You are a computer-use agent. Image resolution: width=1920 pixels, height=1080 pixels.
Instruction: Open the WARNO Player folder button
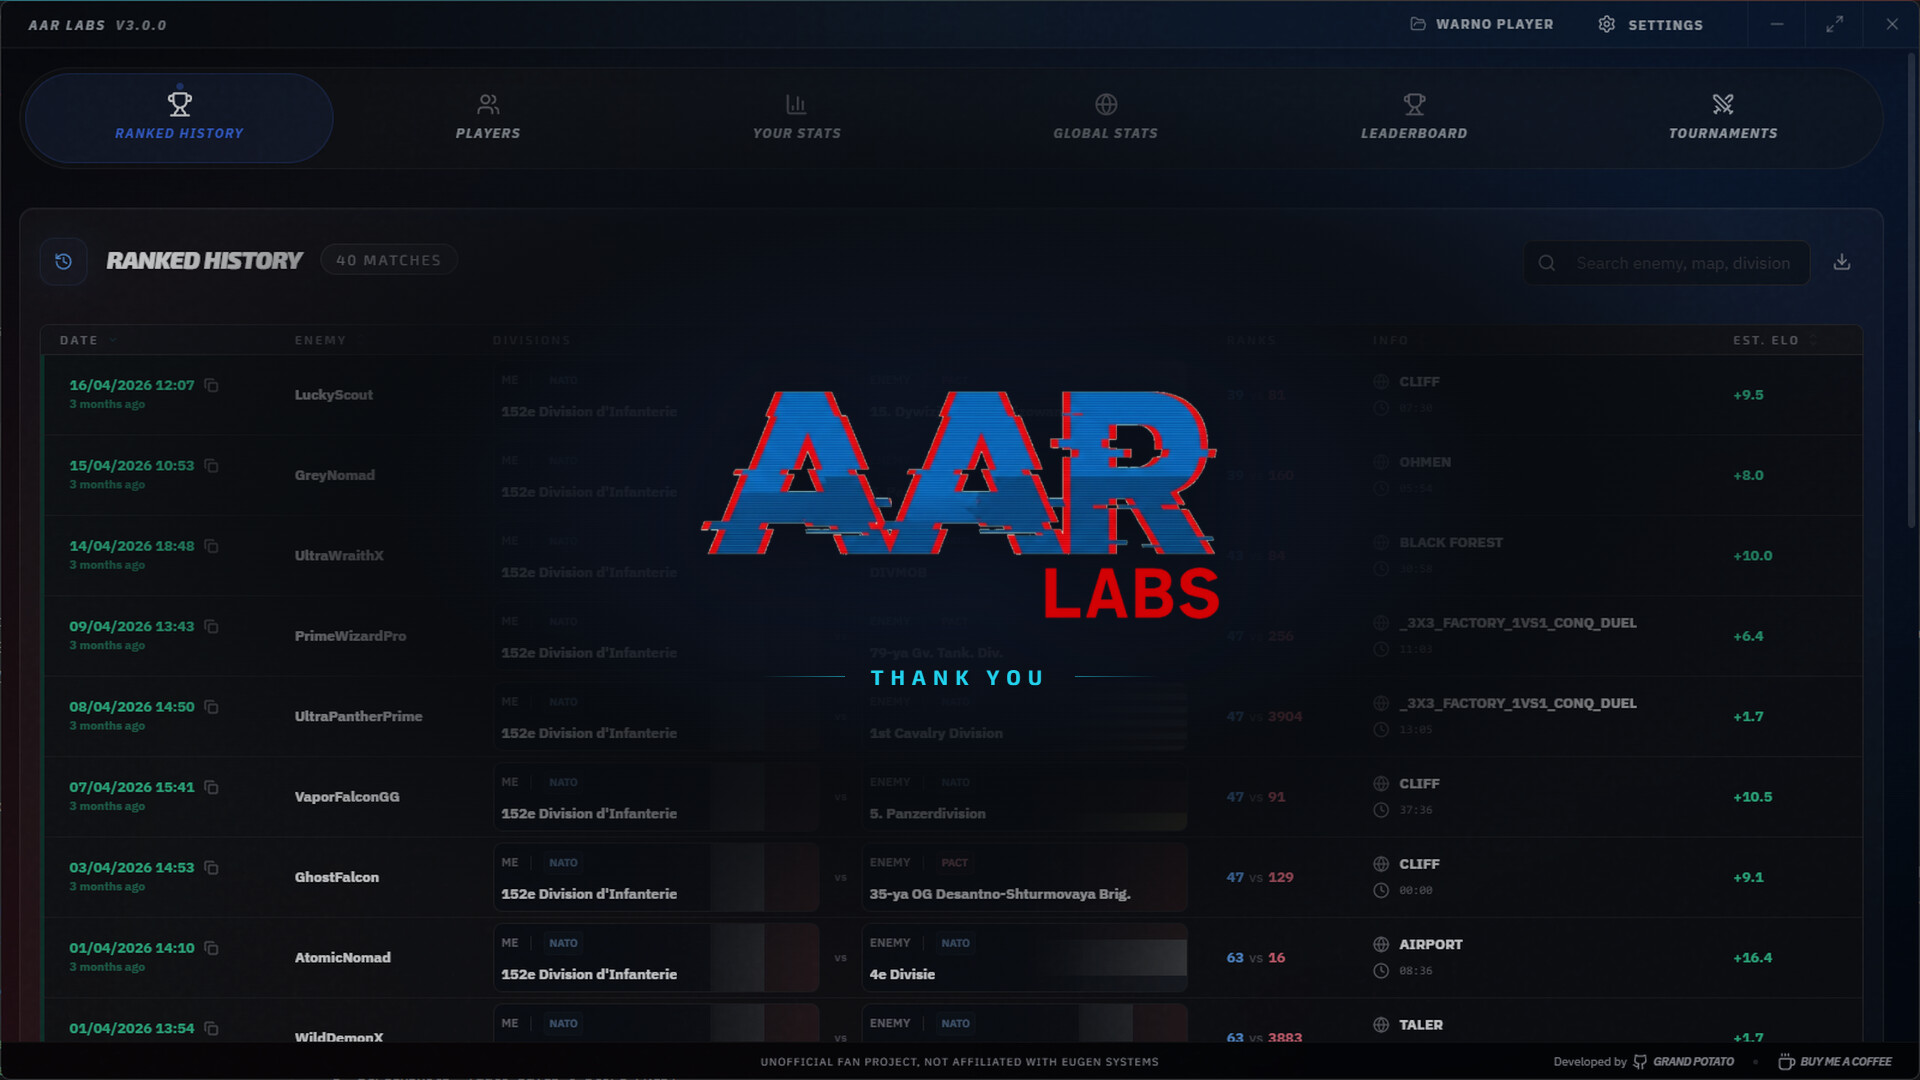[1481, 24]
